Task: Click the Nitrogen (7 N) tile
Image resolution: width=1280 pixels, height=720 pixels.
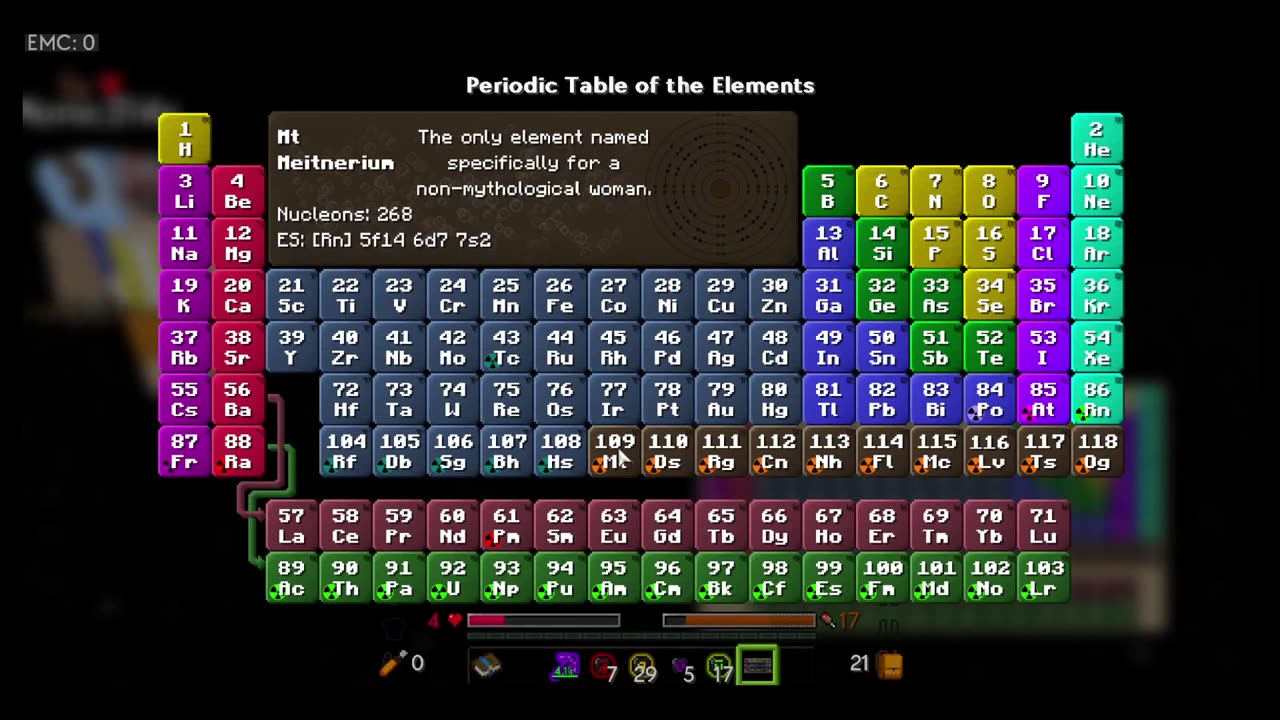Action: tap(936, 191)
